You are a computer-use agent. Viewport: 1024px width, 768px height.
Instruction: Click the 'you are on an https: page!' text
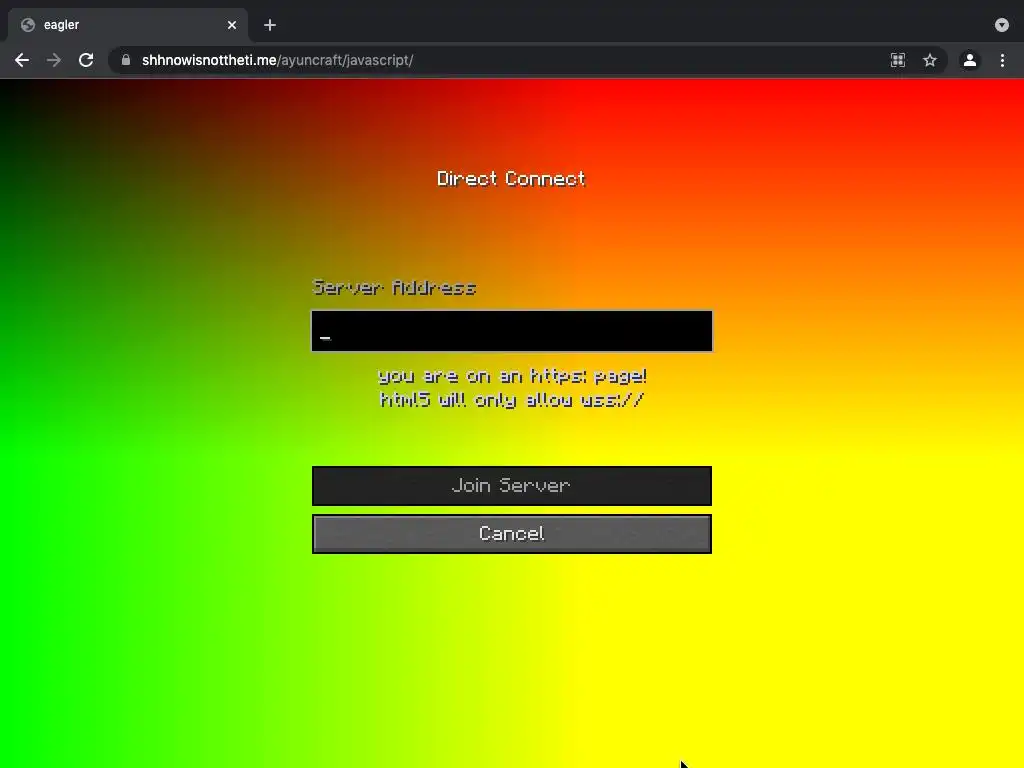[x=513, y=376]
